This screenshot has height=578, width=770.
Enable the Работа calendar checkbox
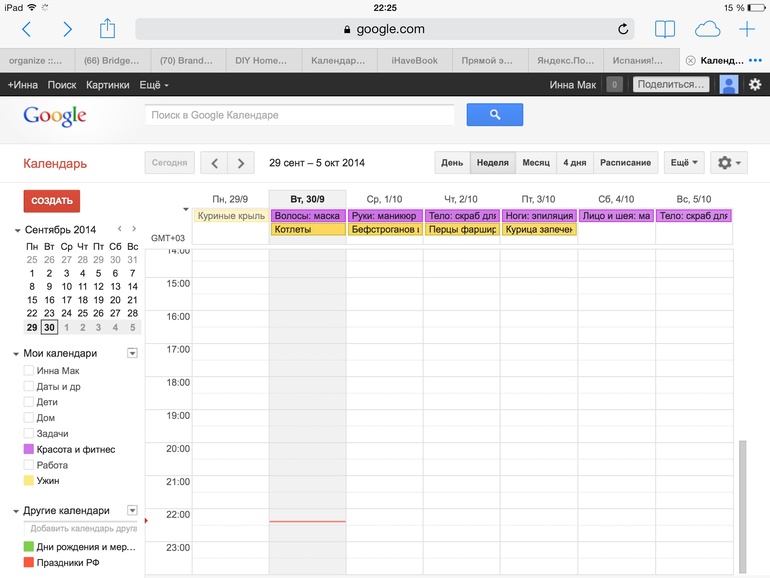pos(29,465)
